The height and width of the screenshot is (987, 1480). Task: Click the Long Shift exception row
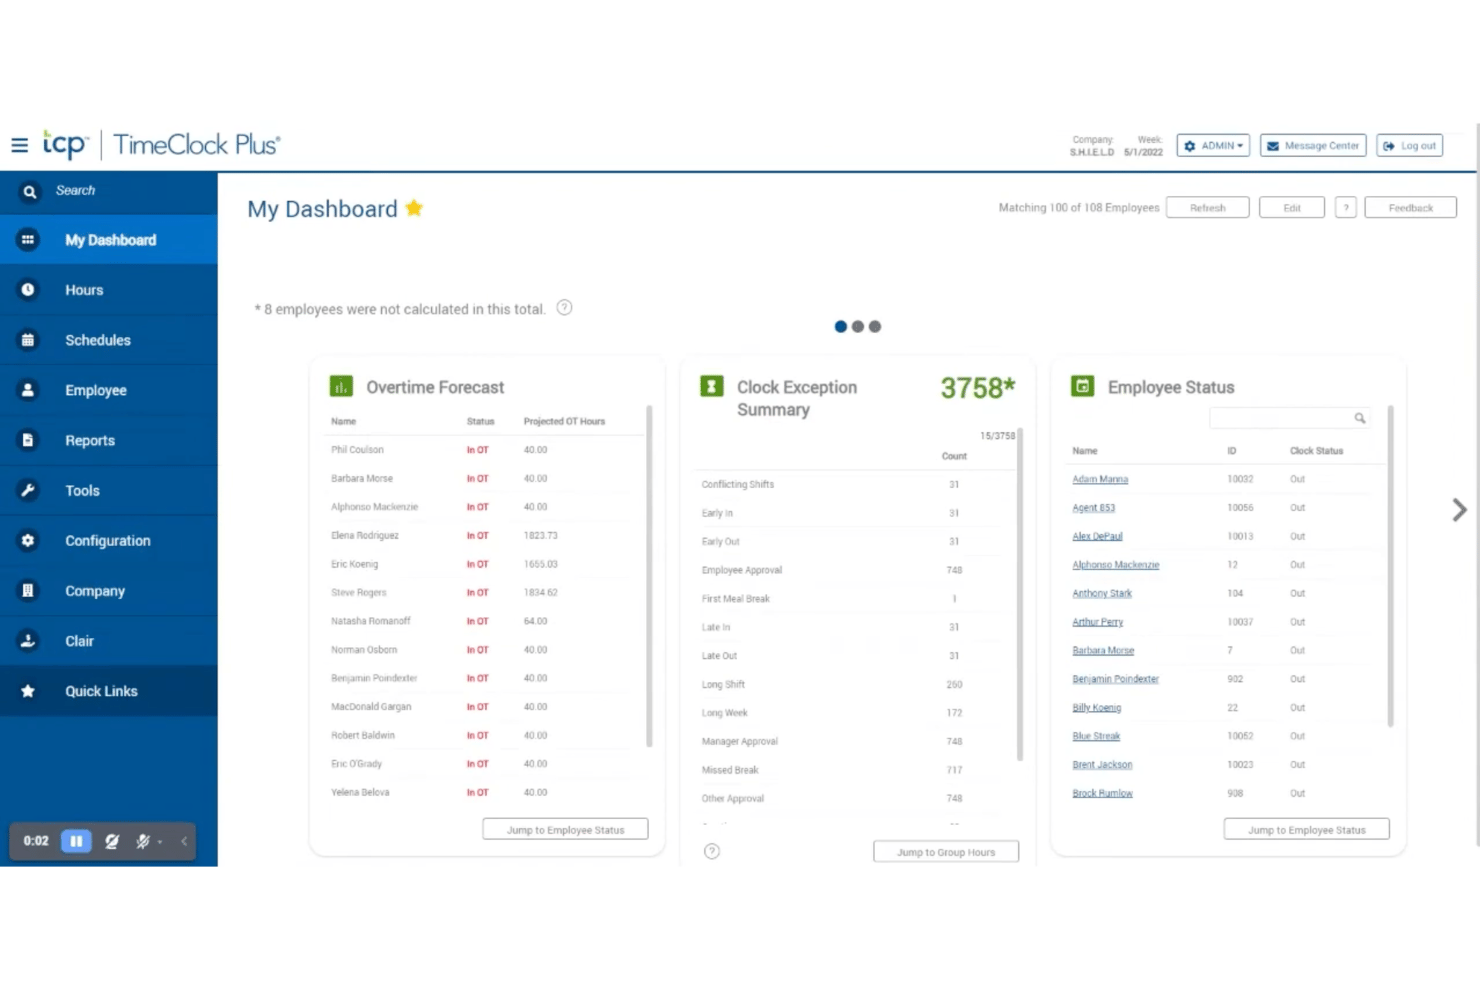(854, 684)
